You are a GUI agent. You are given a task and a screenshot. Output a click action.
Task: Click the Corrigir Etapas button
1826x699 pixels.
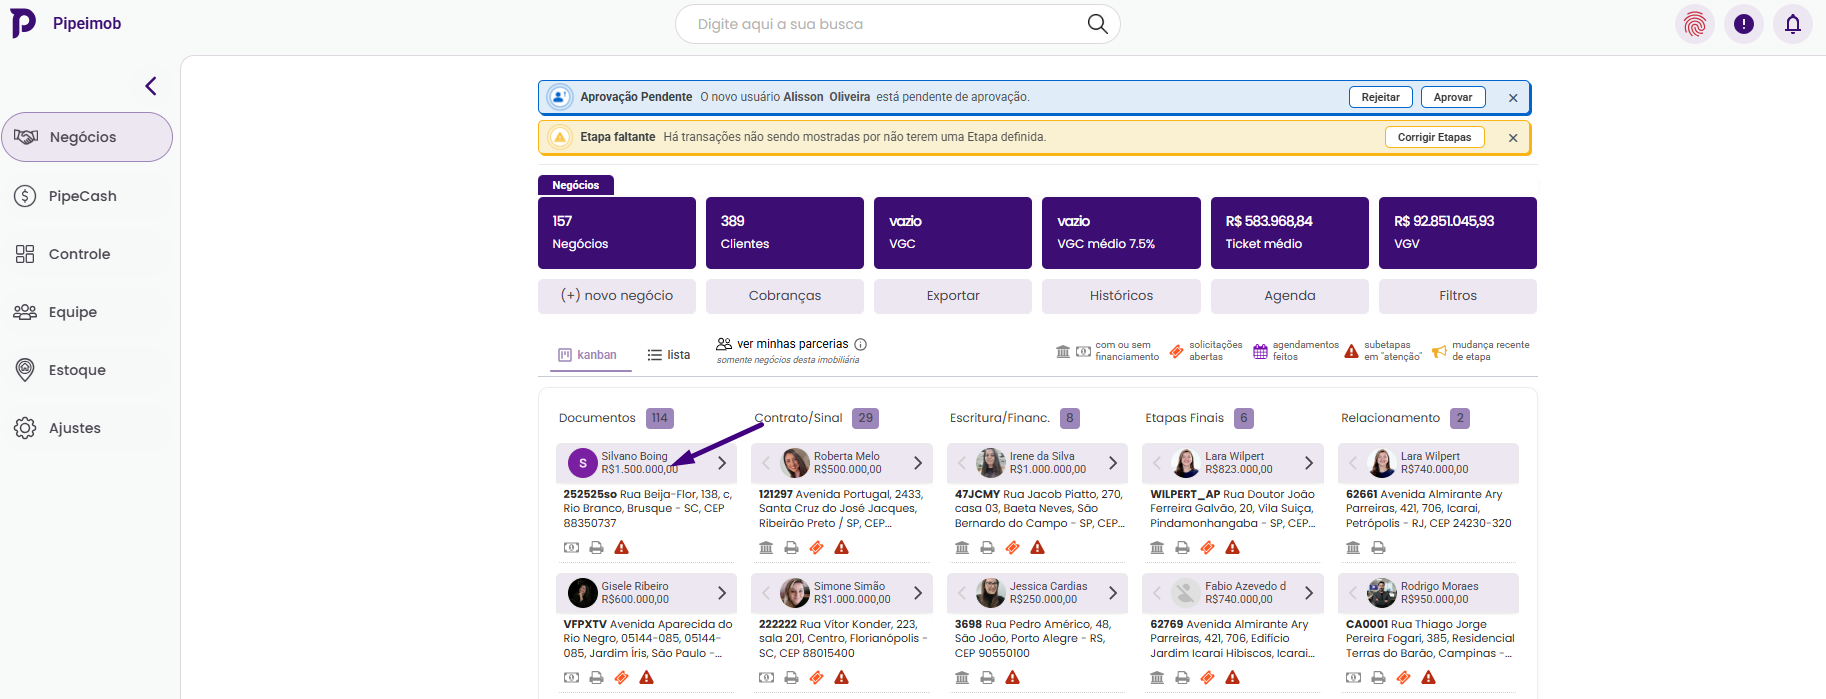(1434, 137)
